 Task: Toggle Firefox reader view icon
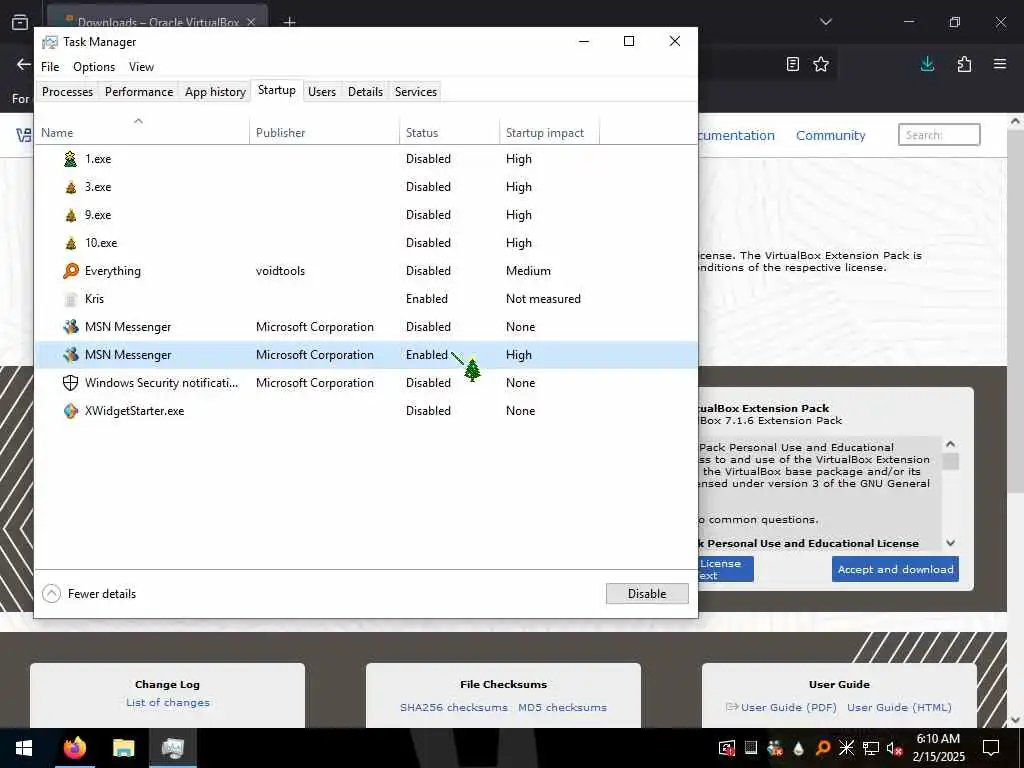click(793, 64)
